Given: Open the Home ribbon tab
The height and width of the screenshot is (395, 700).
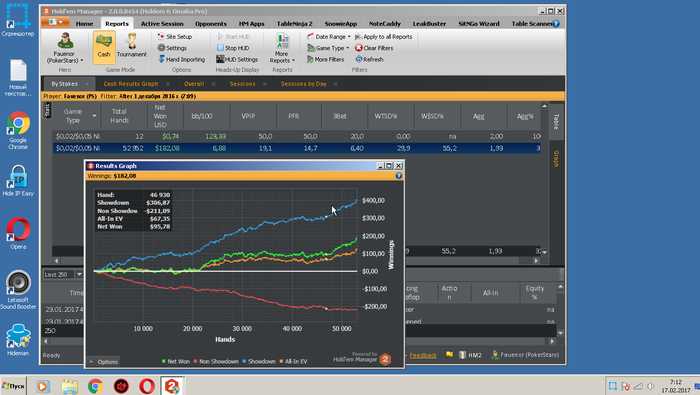Looking at the screenshot, I should [84, 24].
